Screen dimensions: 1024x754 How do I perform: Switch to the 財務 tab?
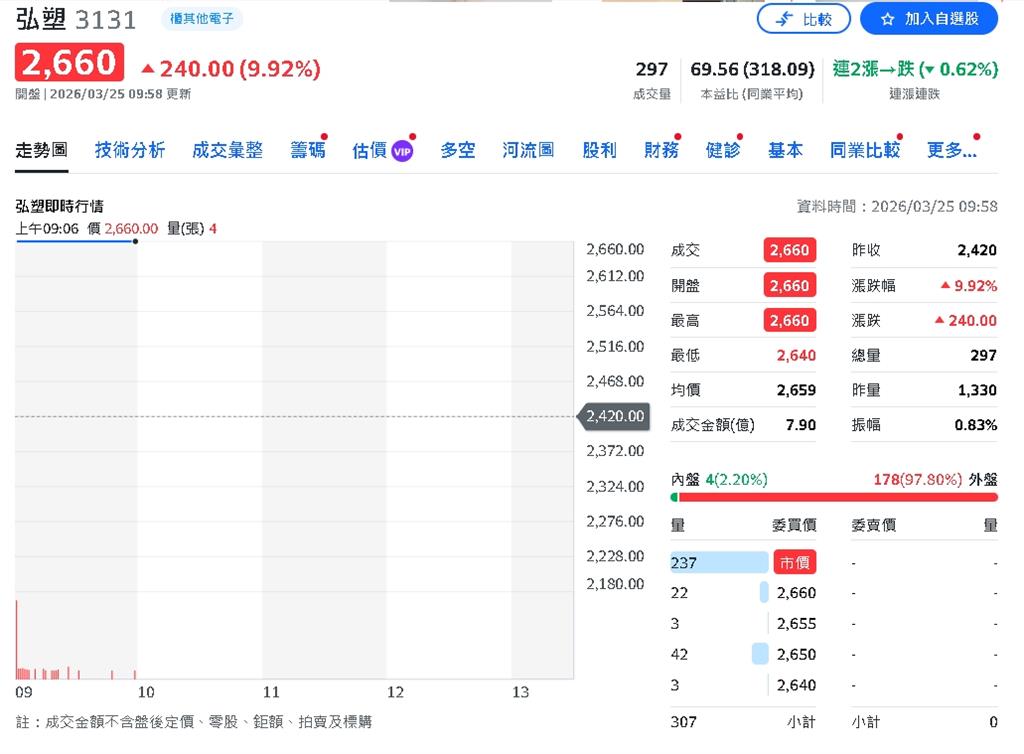(x=660, y=149)
